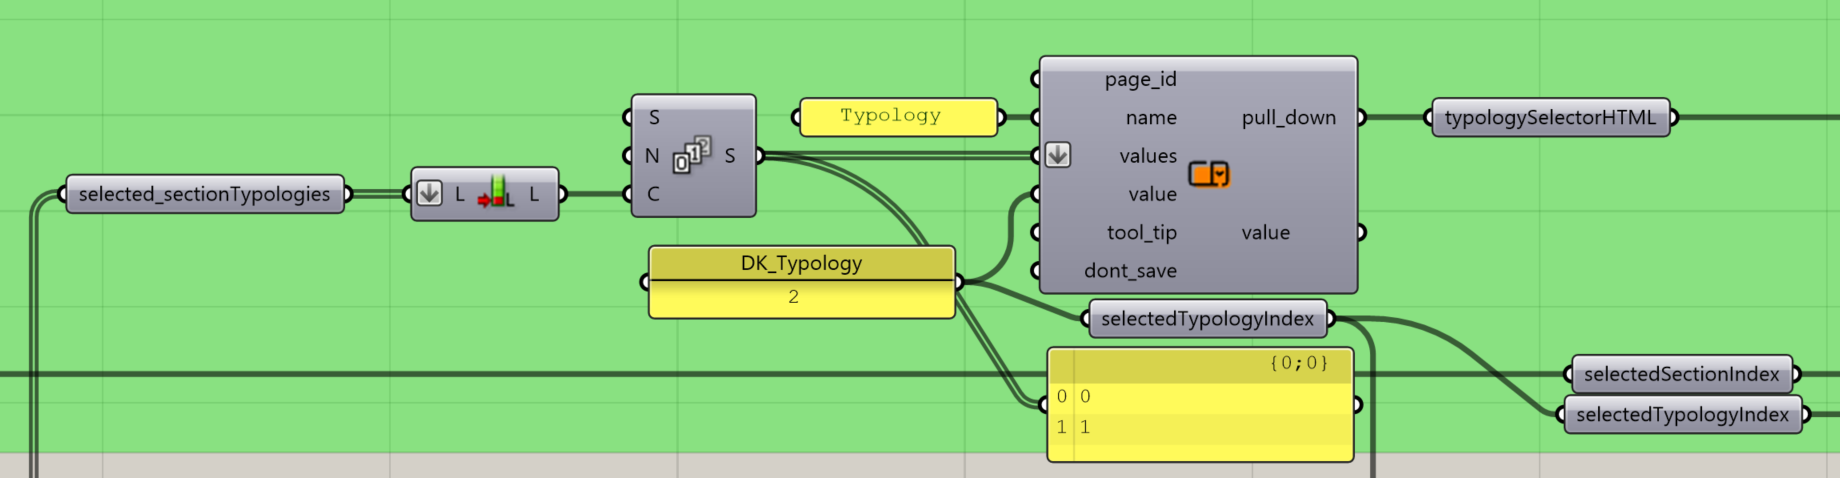Click the DK_Typology panel title
The width and height of the screenshot is (1840, 478).
click(801, 263)
